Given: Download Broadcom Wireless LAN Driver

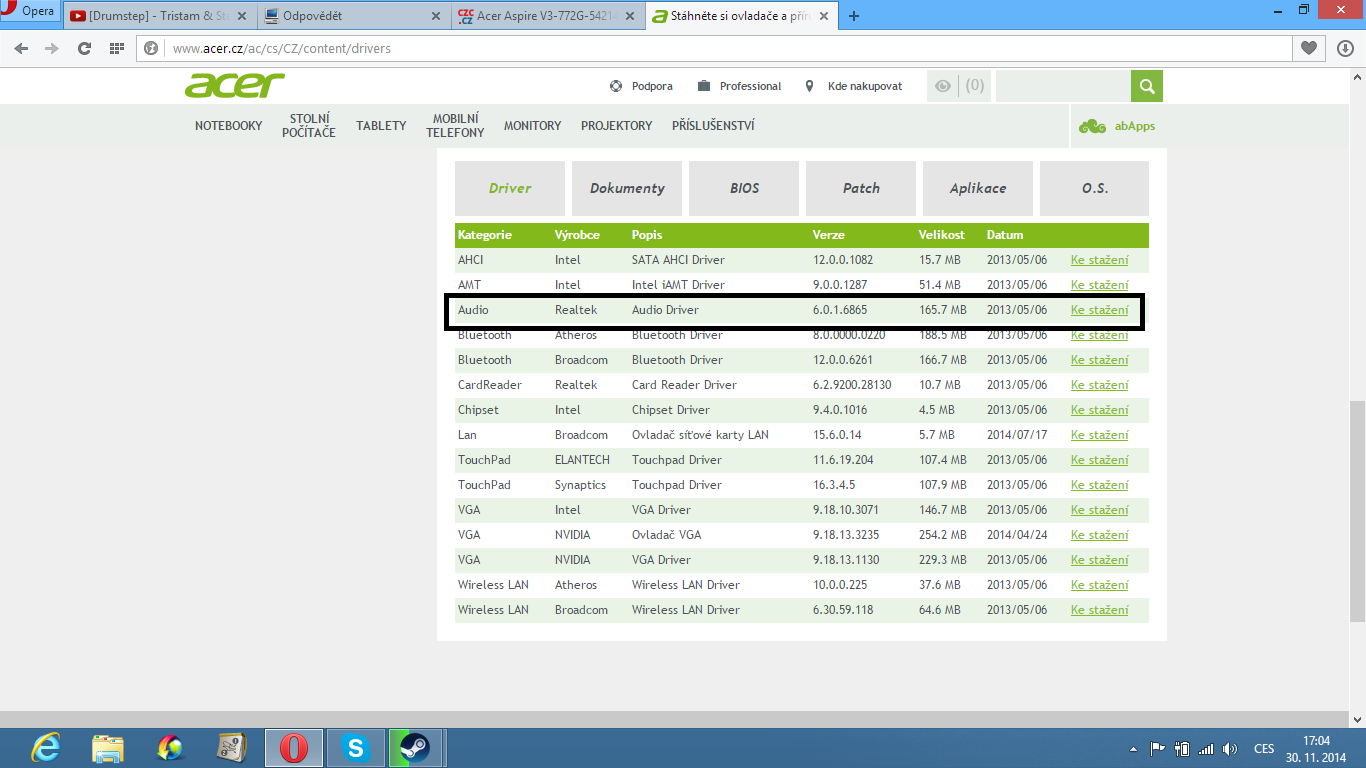Looking at the screenshot, I should pos(1099,610).
